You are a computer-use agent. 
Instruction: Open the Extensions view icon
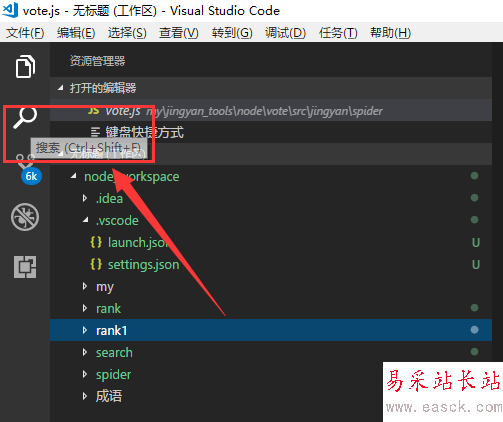point(25,267)
